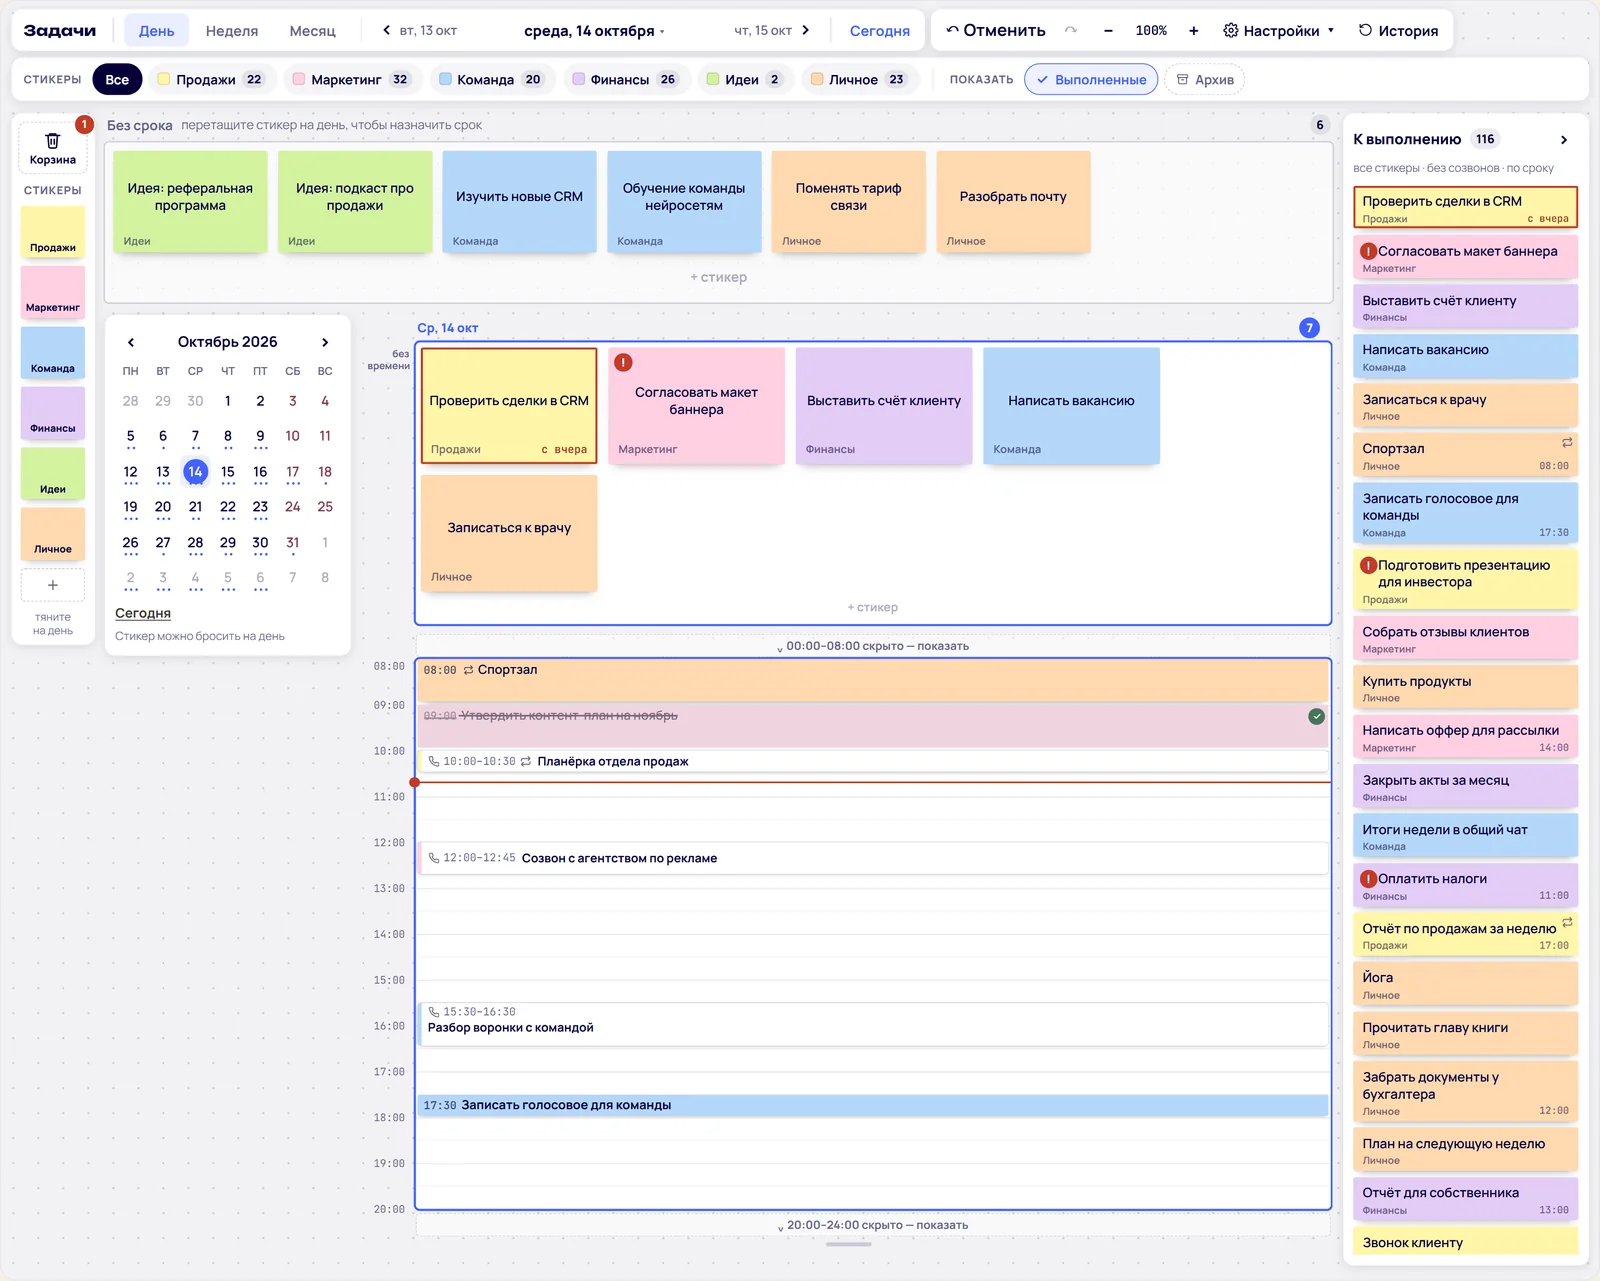Click the Сегодня button in top bar
Viewport: 1600px width, 1281px height.
click(879, 31)
